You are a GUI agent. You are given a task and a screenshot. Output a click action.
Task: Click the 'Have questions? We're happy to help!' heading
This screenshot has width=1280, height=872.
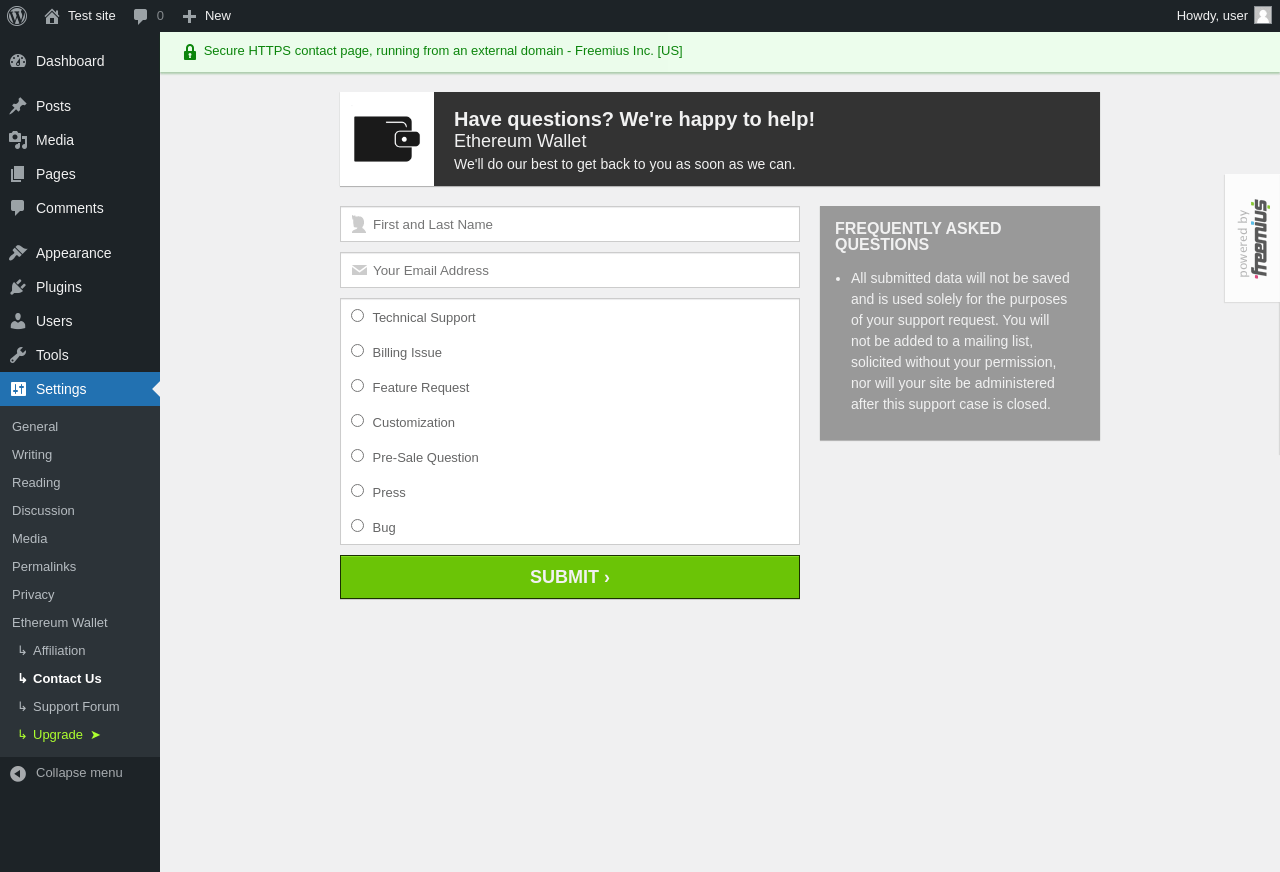(634, 119)
